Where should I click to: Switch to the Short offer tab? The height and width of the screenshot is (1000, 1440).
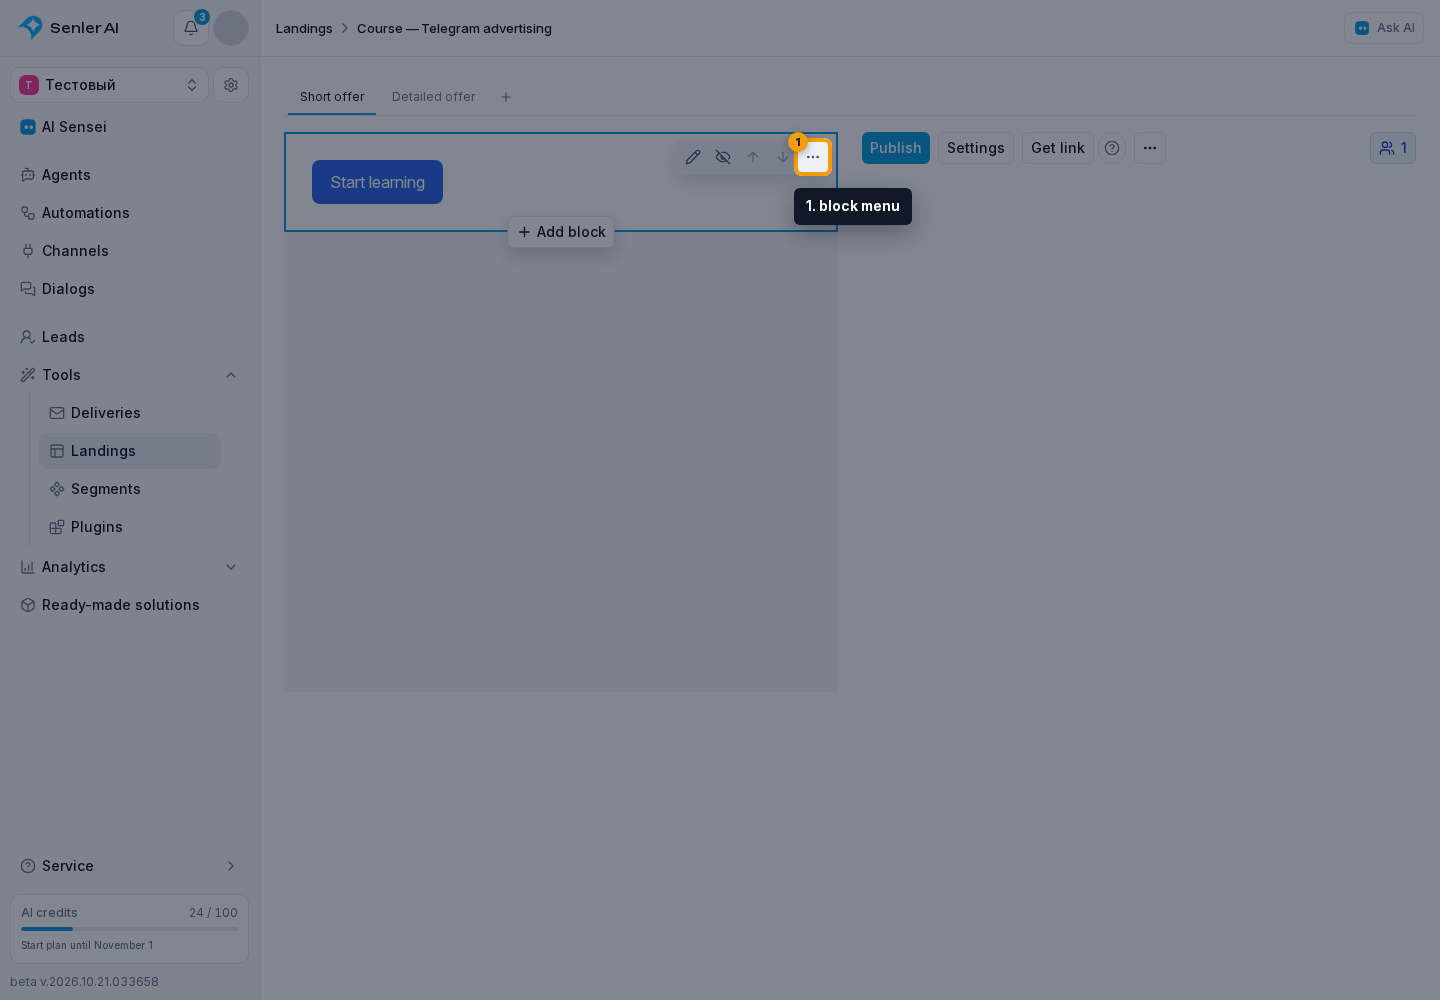pos(332,97)
